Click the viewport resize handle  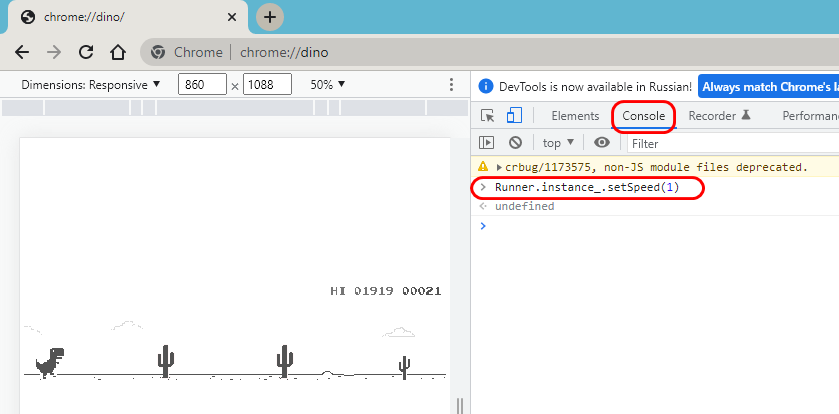click(460, 405)
